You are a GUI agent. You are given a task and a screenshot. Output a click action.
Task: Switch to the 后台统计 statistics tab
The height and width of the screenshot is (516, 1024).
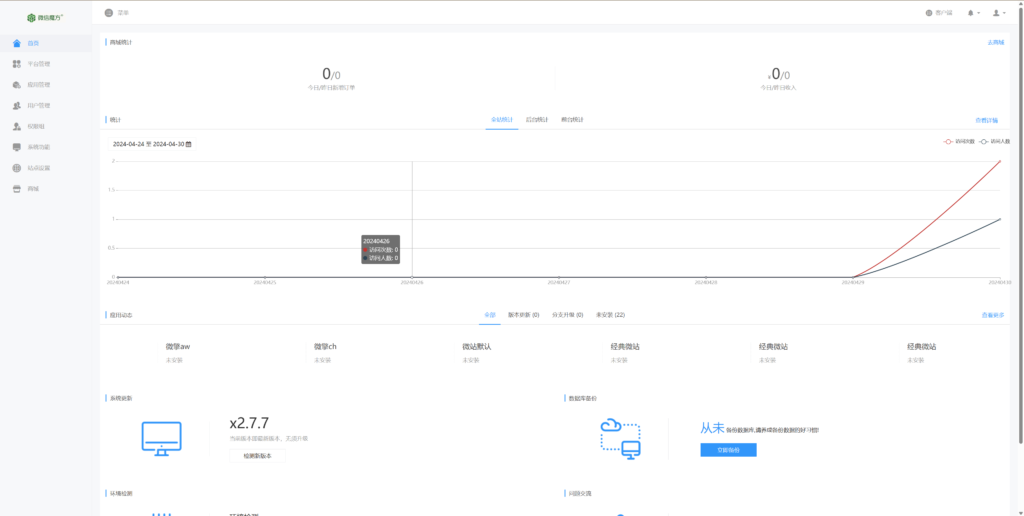click(573, 120)
